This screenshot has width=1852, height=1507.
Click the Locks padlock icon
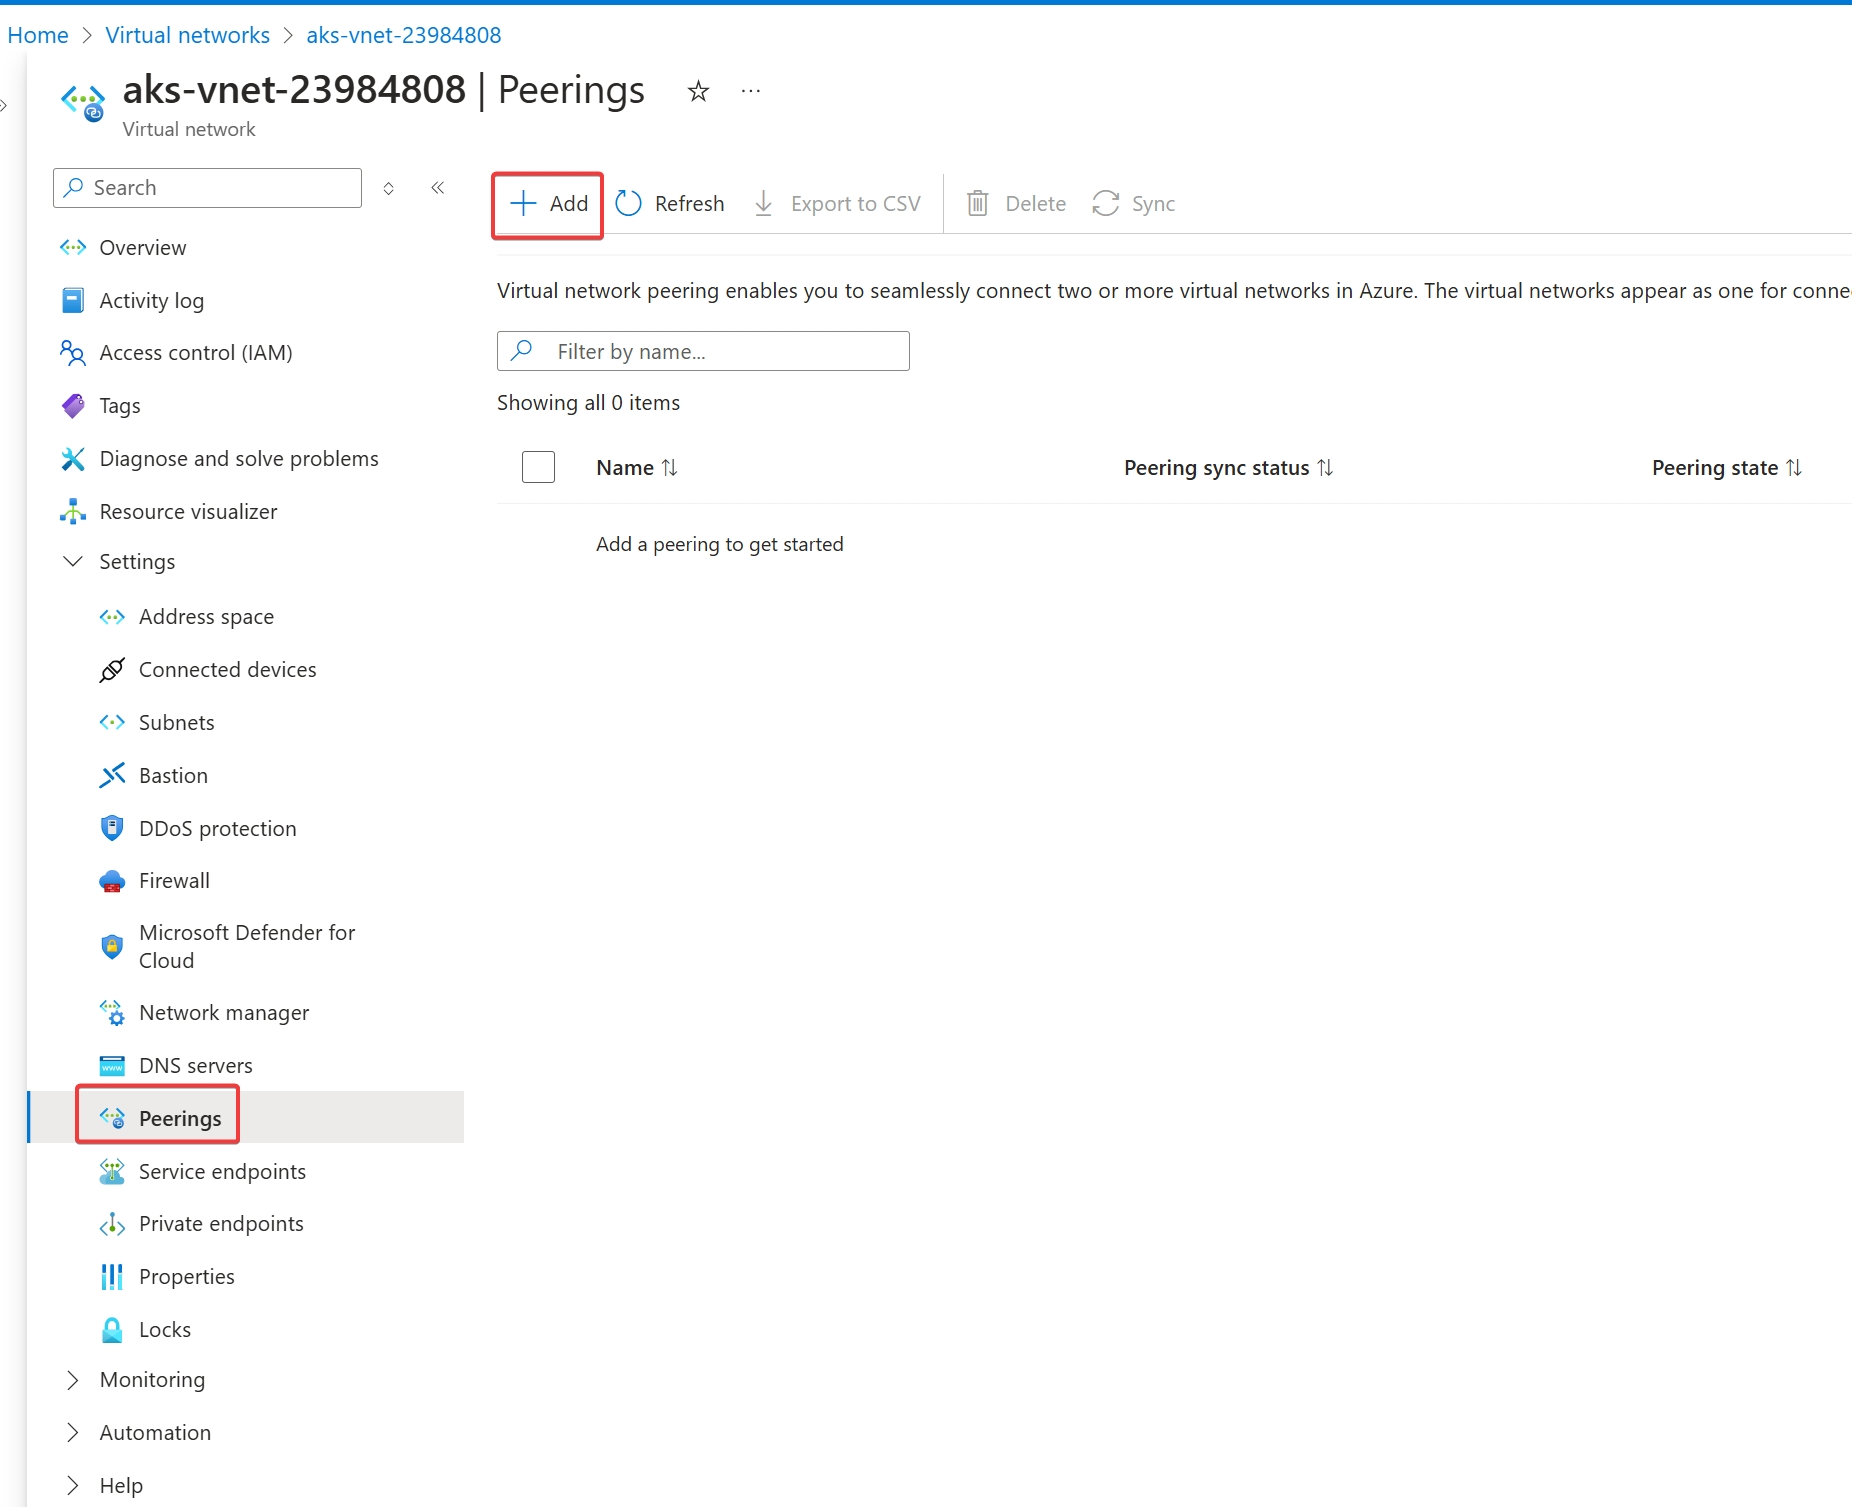click(x=112, y=1330)
